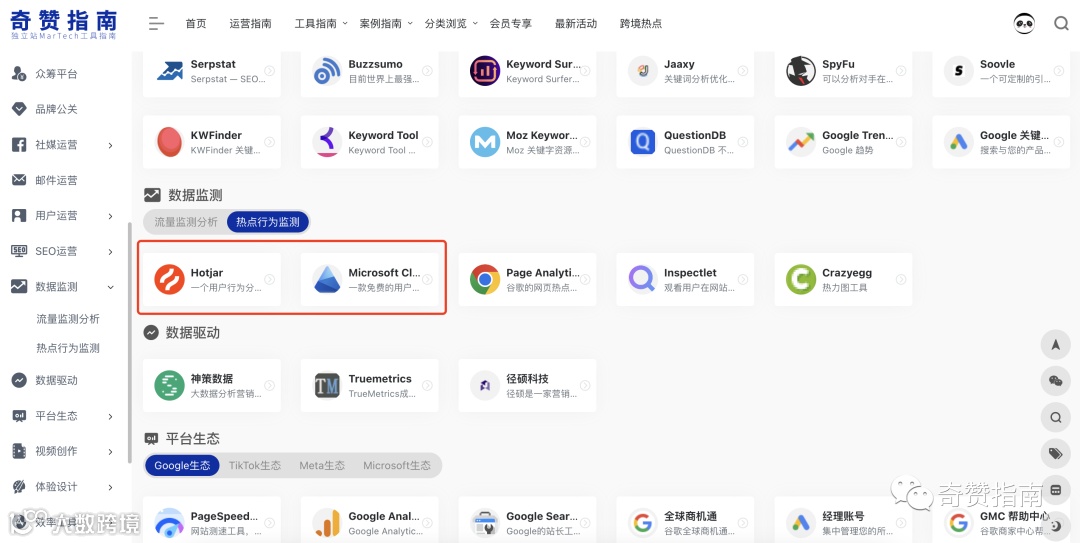Click the arrow button on Hotjar card
The height and width of the screenshot is (543, 1080).
click(x=269, y=279)
